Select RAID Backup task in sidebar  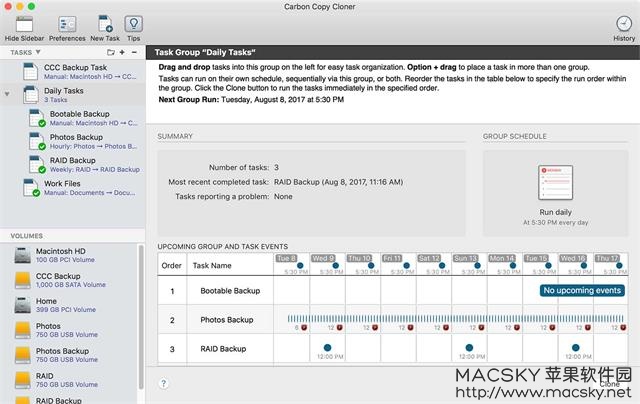(x=73, y=164)
